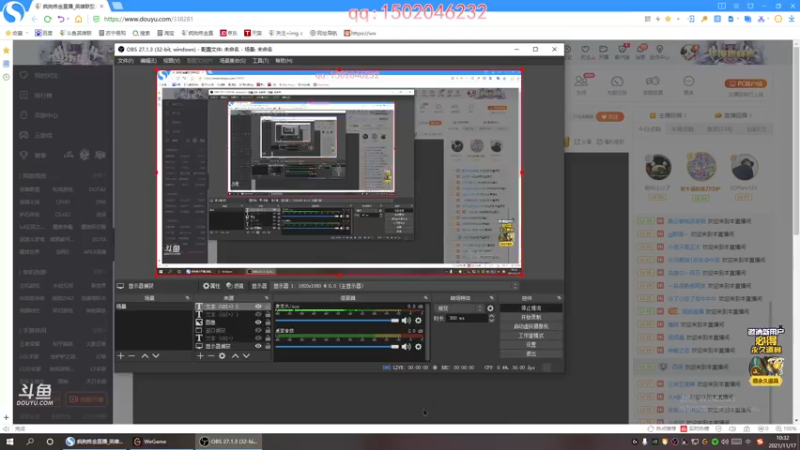
Task: Open settings gear of second mixer channel
Action: click(418, 347)
